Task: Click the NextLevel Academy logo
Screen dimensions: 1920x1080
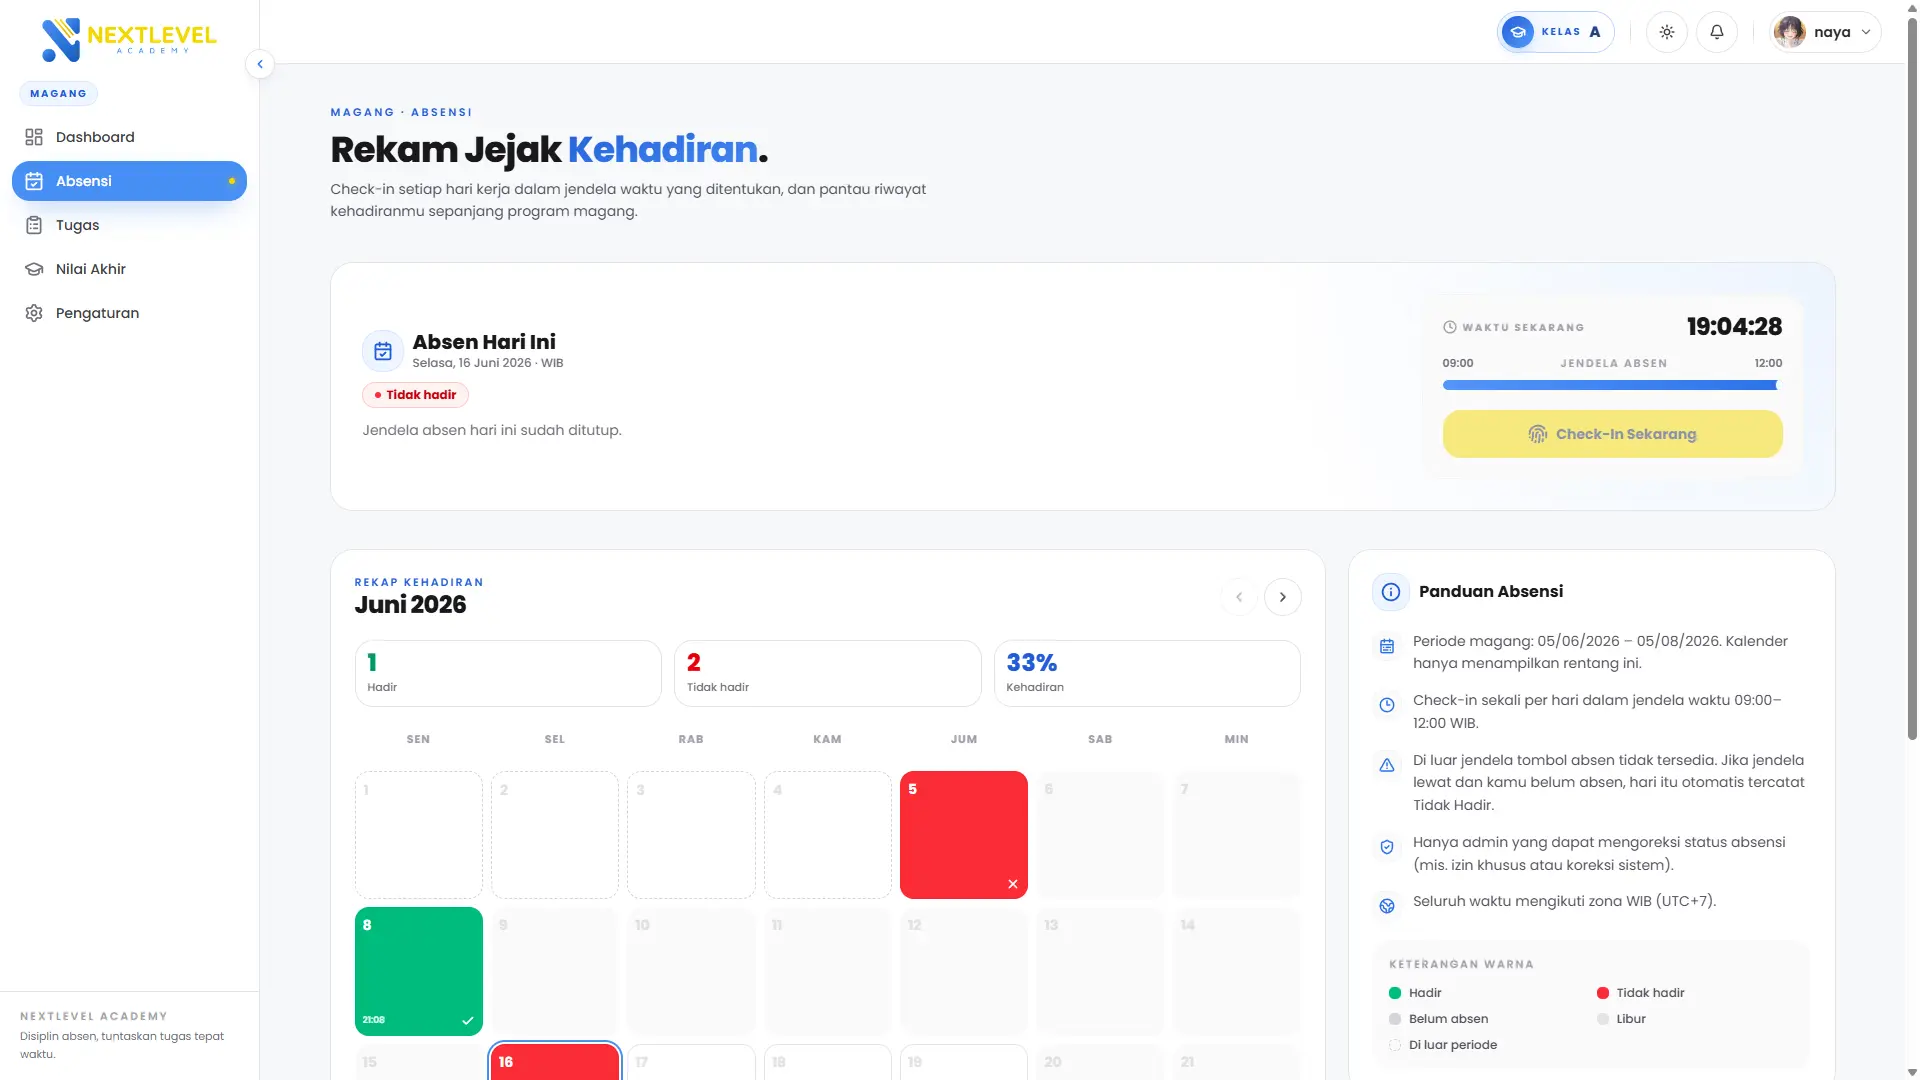Action: 129,39
